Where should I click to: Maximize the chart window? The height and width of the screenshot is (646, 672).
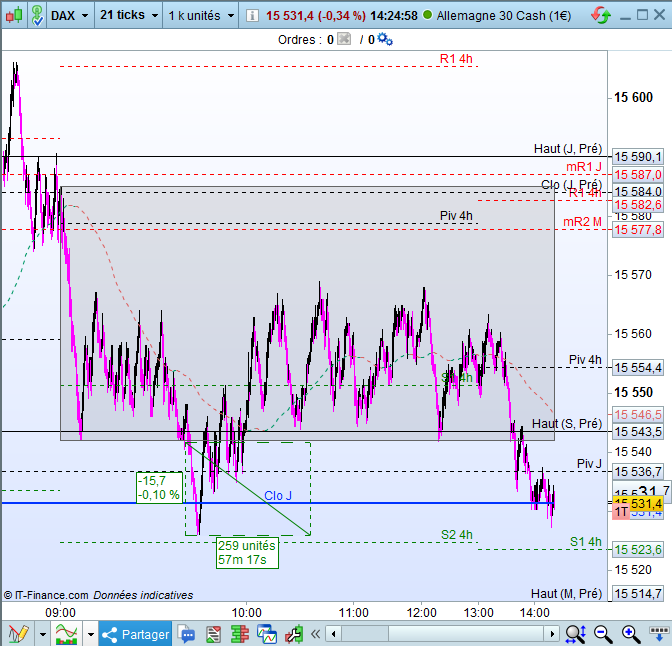[x=642, y=15]
